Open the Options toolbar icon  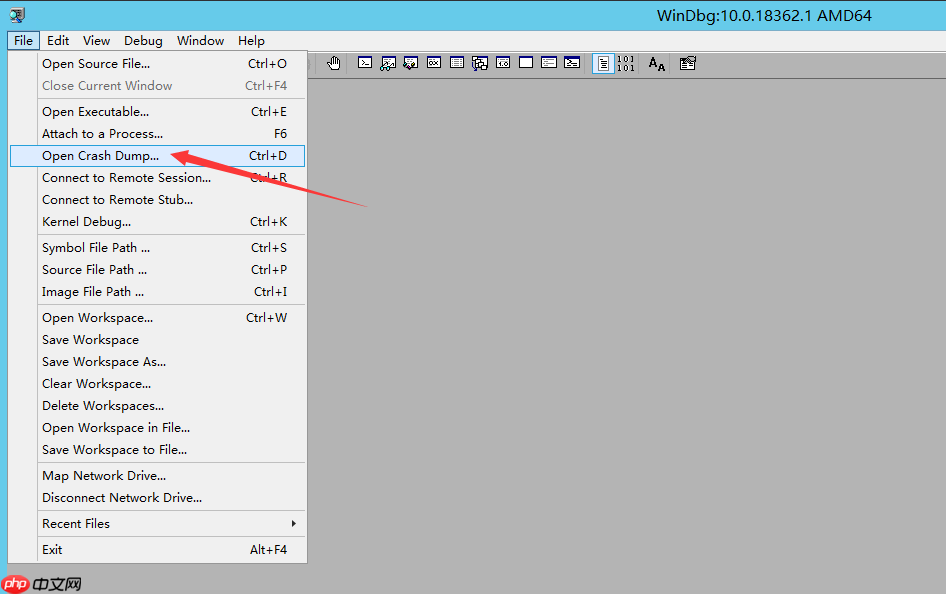[x=688, y=63]
